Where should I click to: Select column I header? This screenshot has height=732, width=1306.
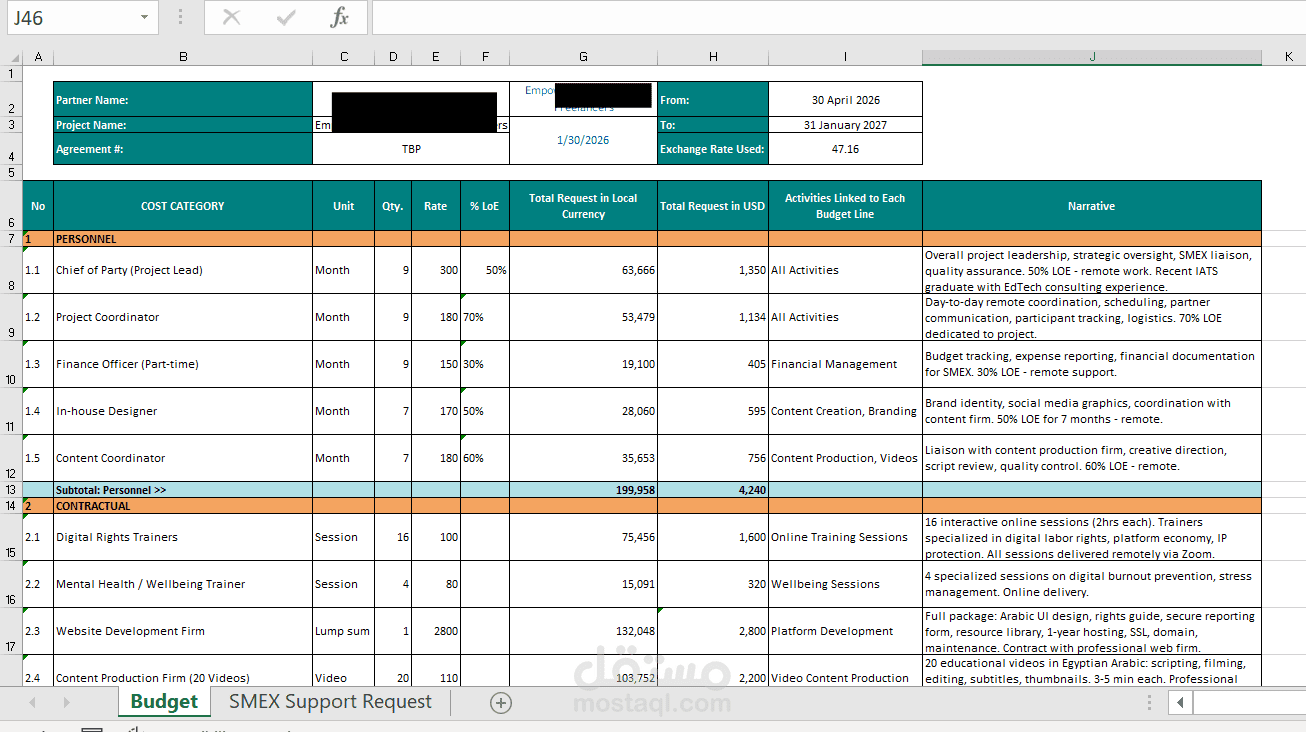[845, 57]
